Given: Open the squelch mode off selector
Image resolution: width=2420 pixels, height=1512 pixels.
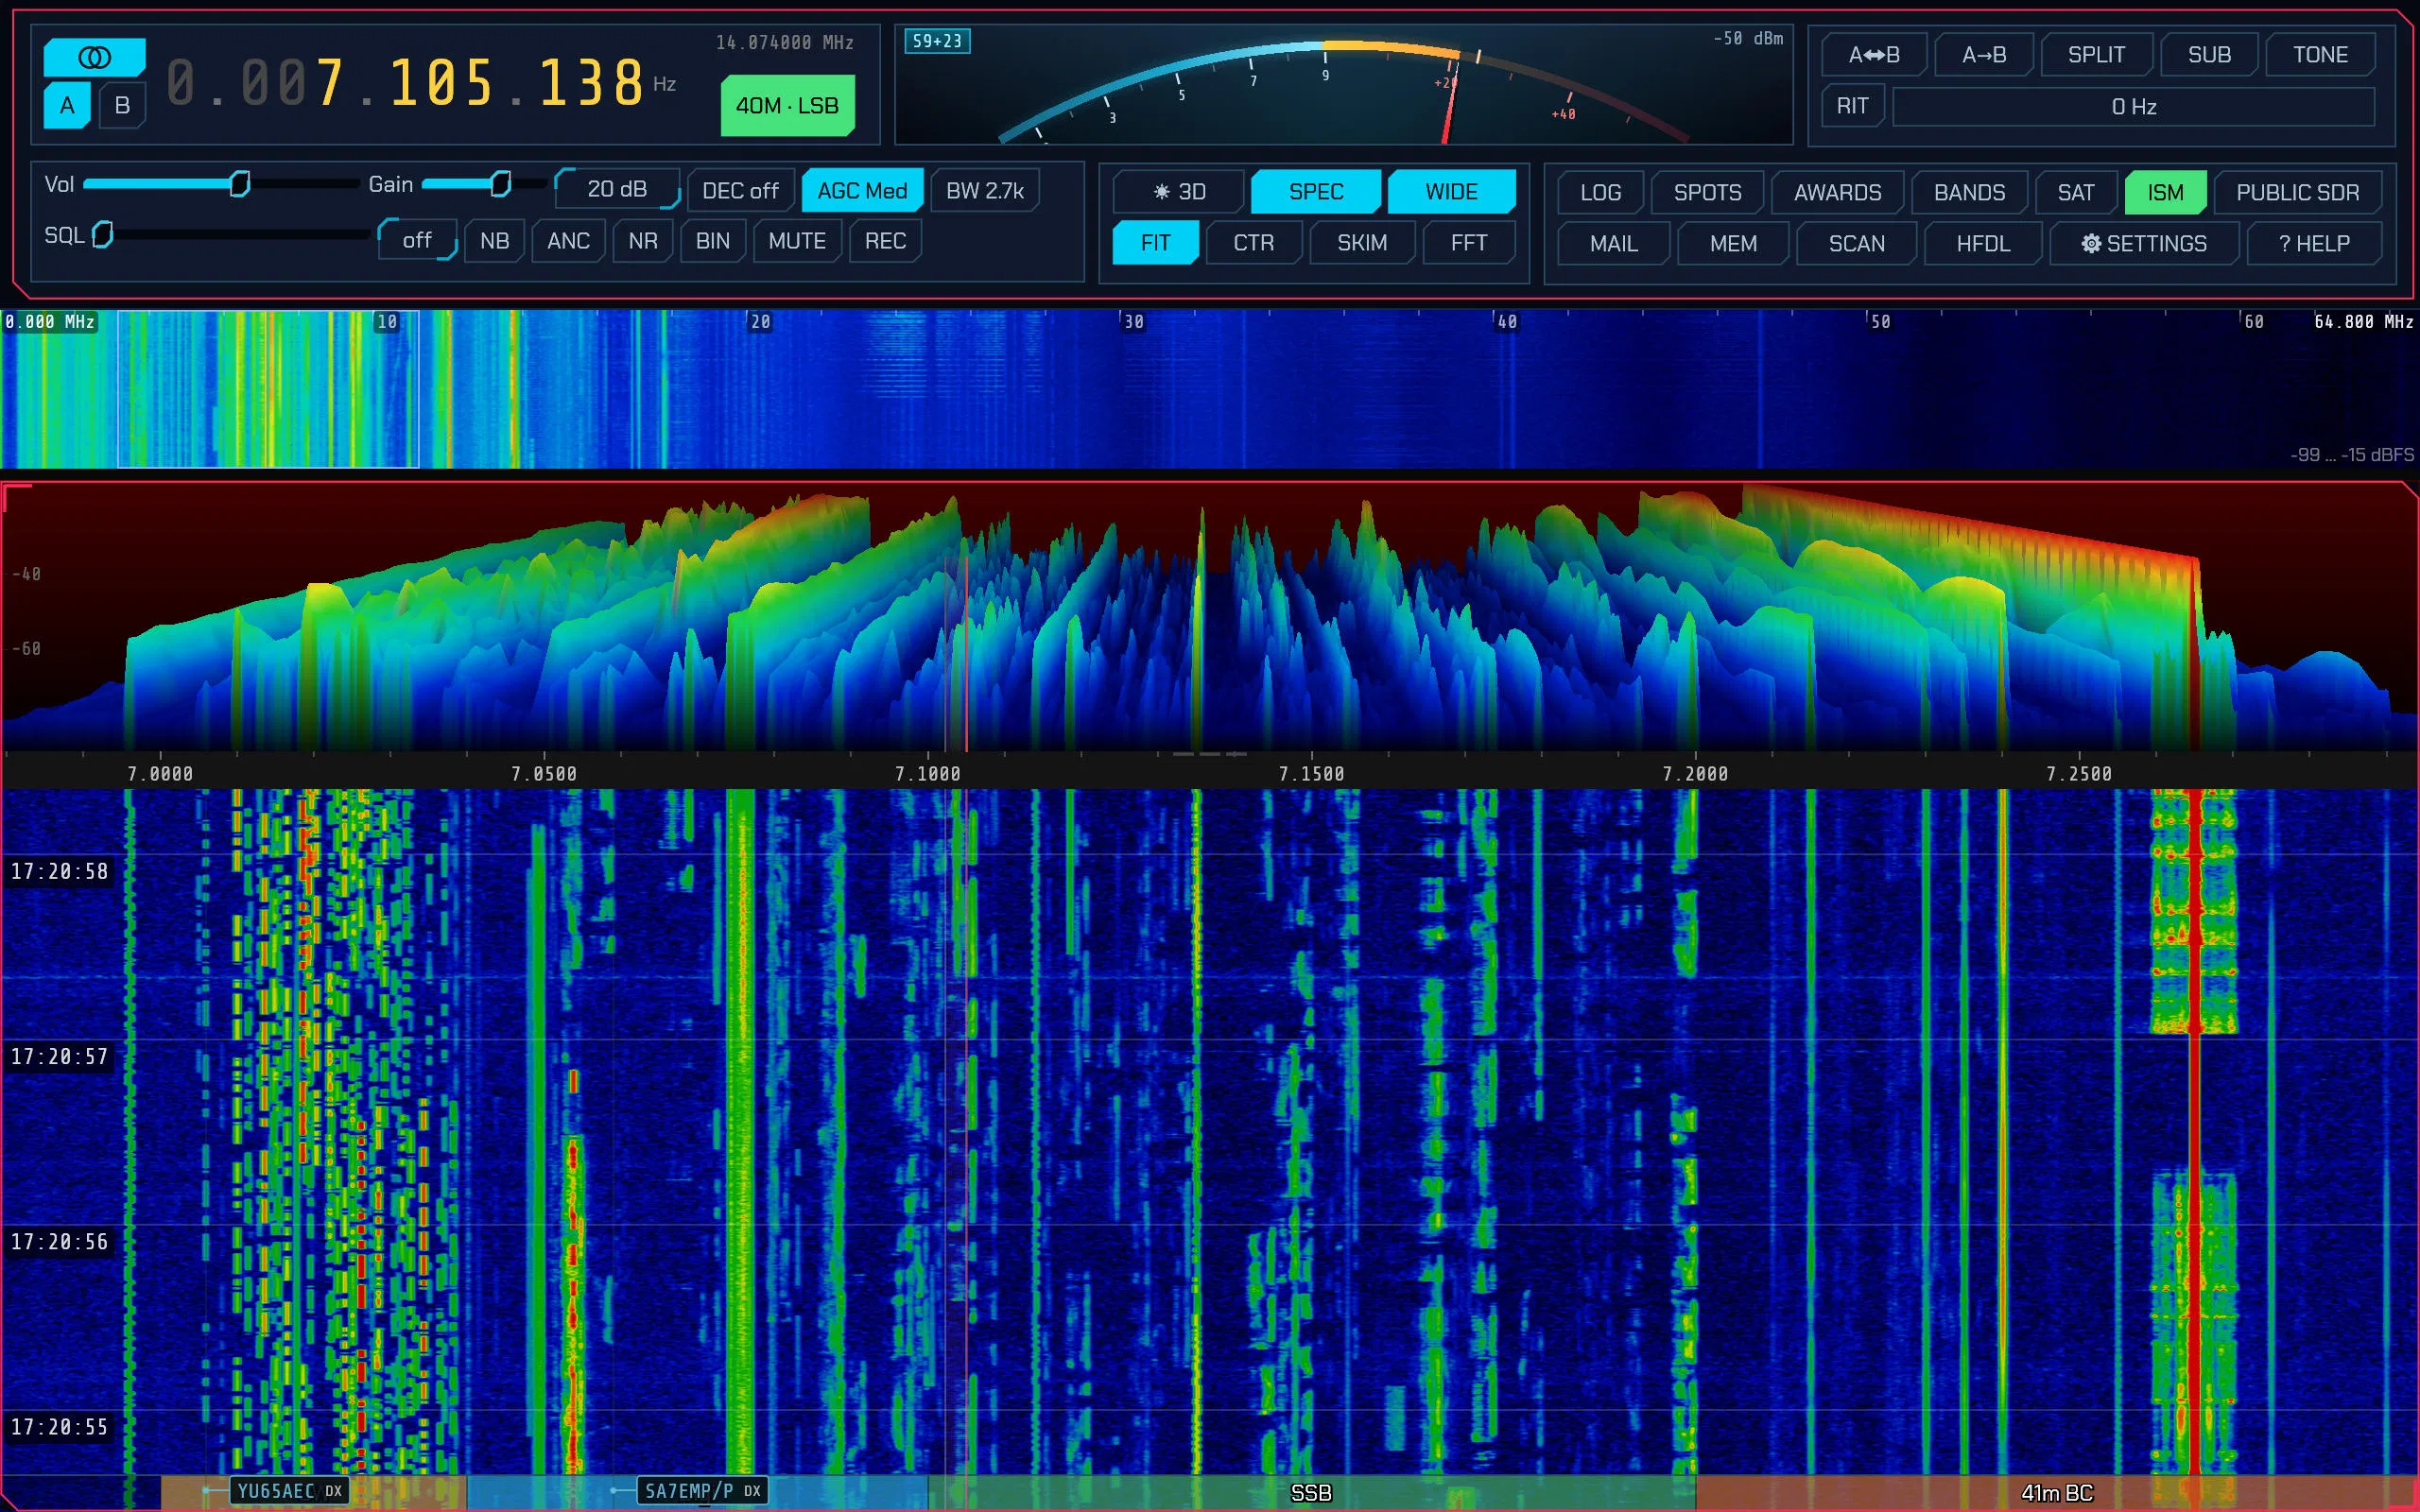Looking at the screenshot, I should (417, 240).
